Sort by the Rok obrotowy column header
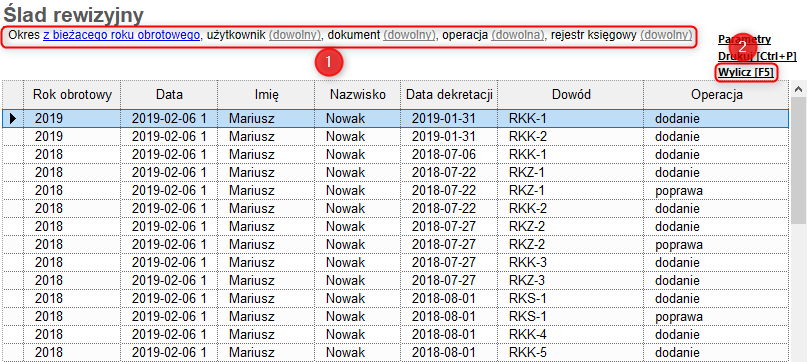 point(72,95)
